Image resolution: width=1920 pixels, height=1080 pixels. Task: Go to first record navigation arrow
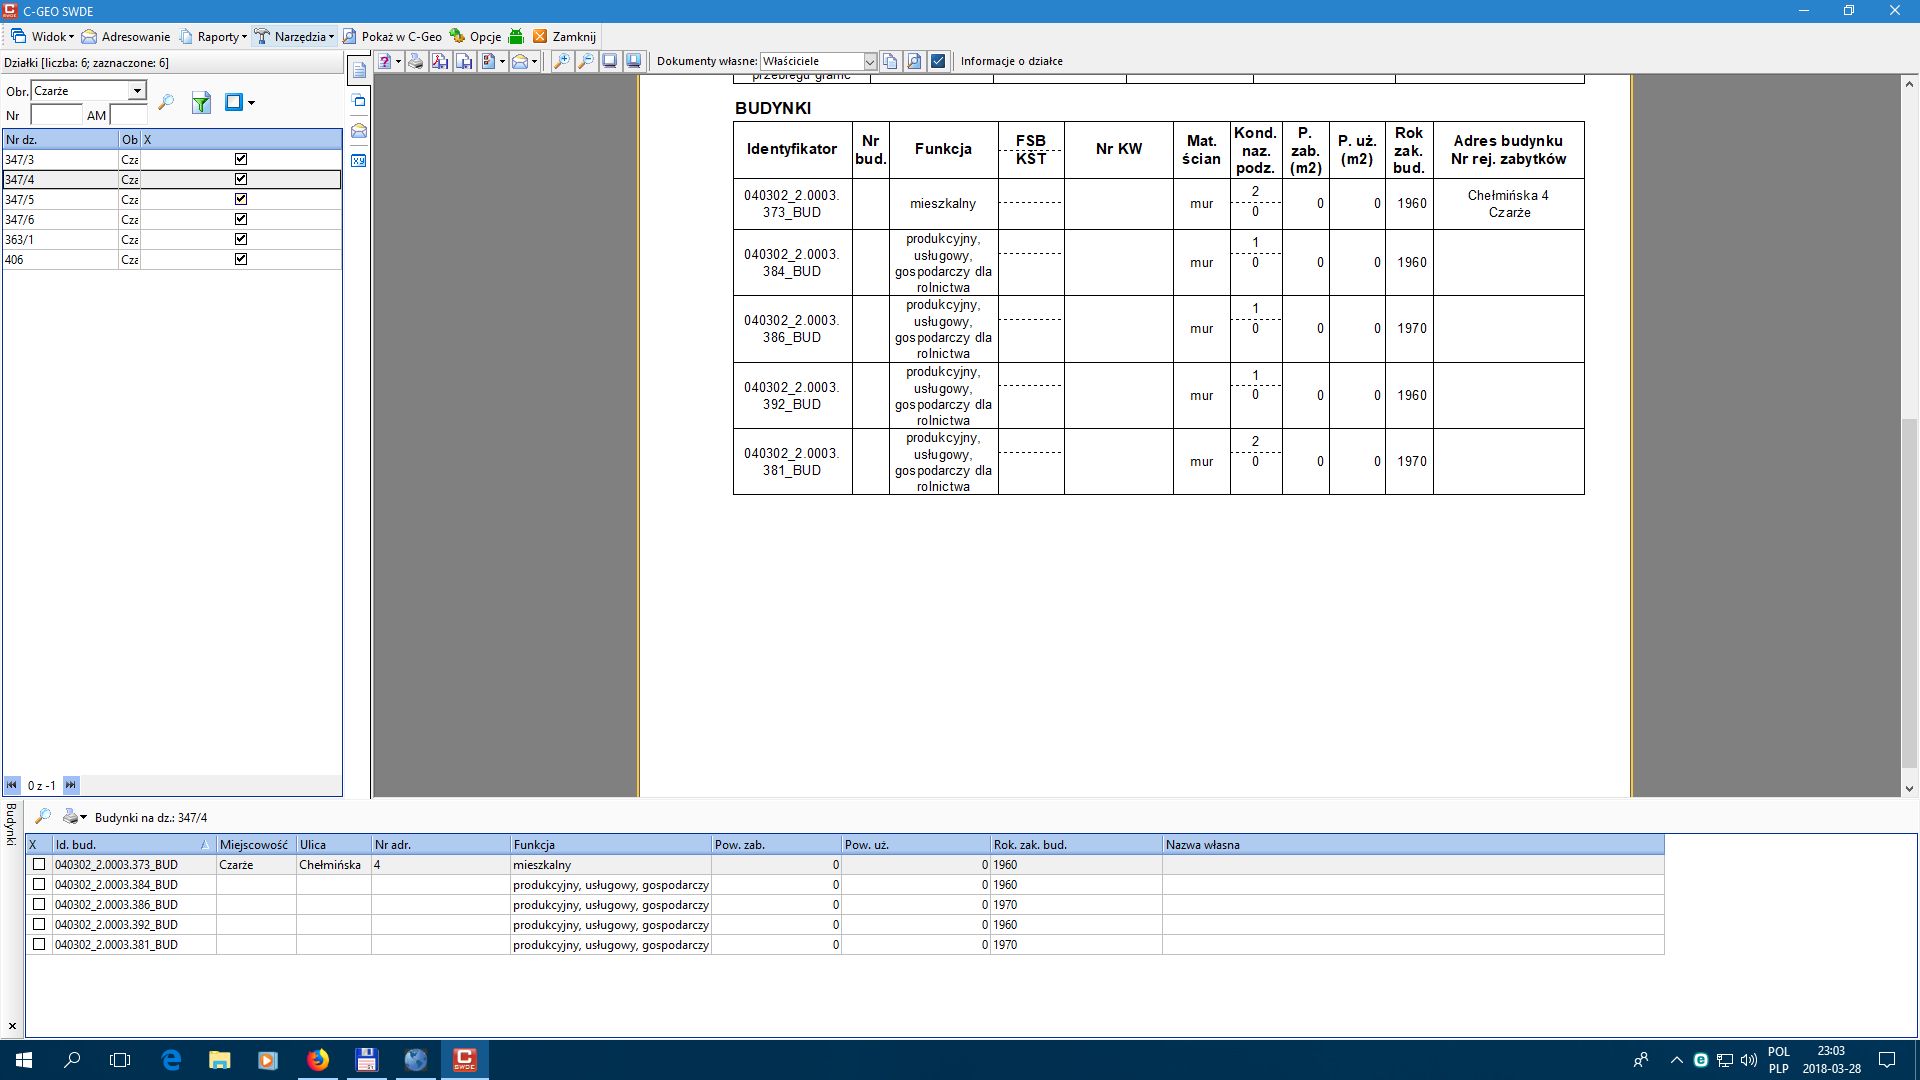coord(12,785)
